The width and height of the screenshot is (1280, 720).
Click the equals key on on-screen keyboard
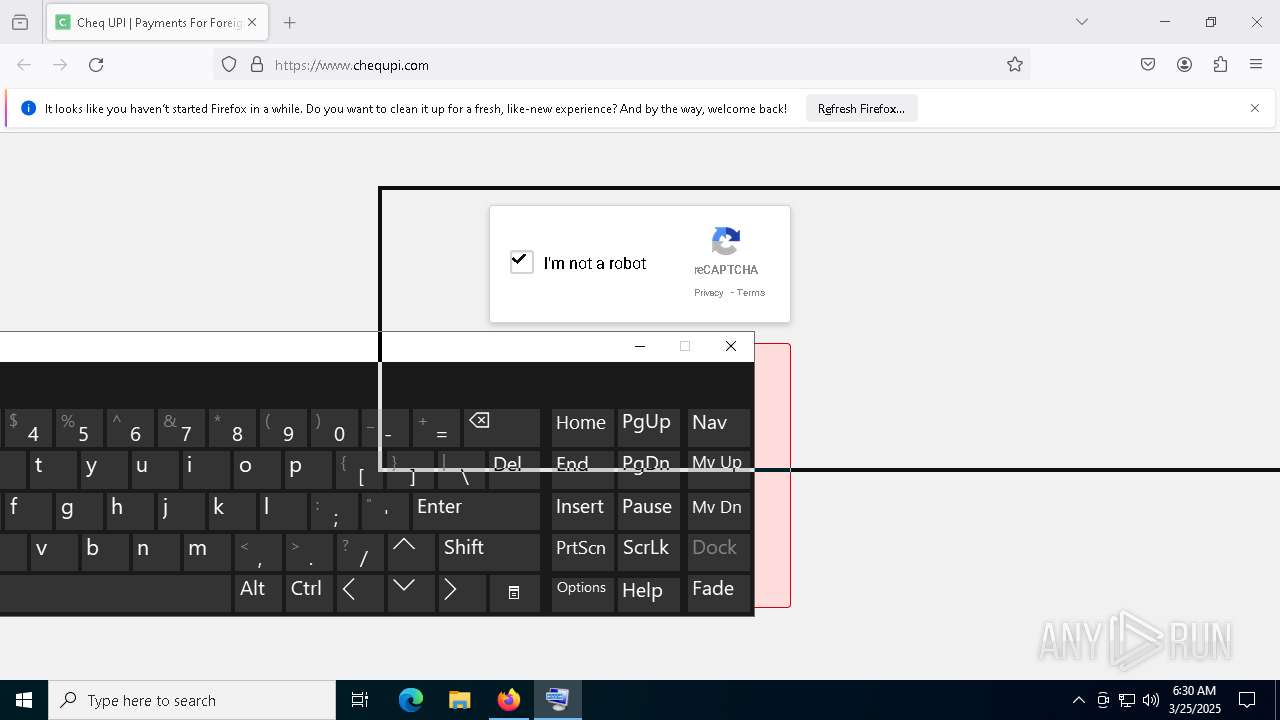click(436, 427)
